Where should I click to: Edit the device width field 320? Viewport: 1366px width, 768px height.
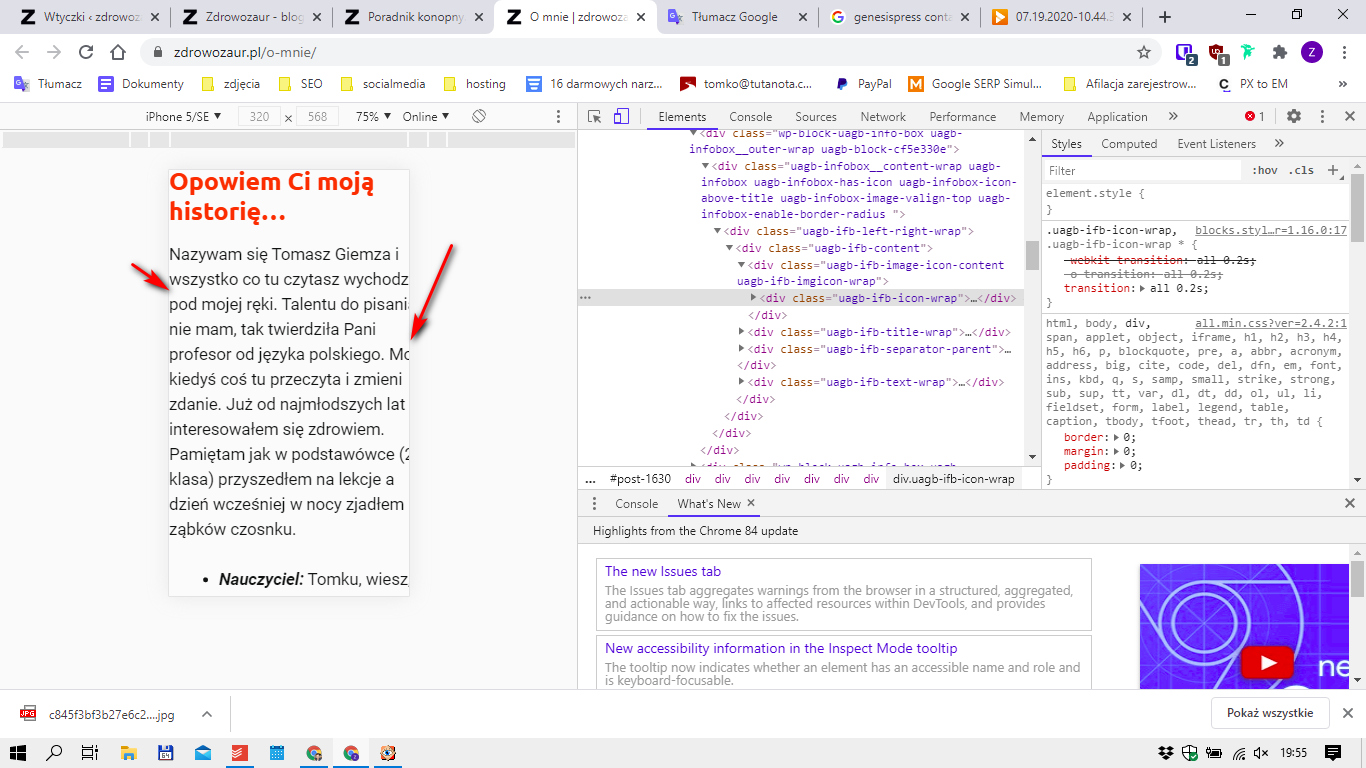pyautogui.click(x=259, y=117)
